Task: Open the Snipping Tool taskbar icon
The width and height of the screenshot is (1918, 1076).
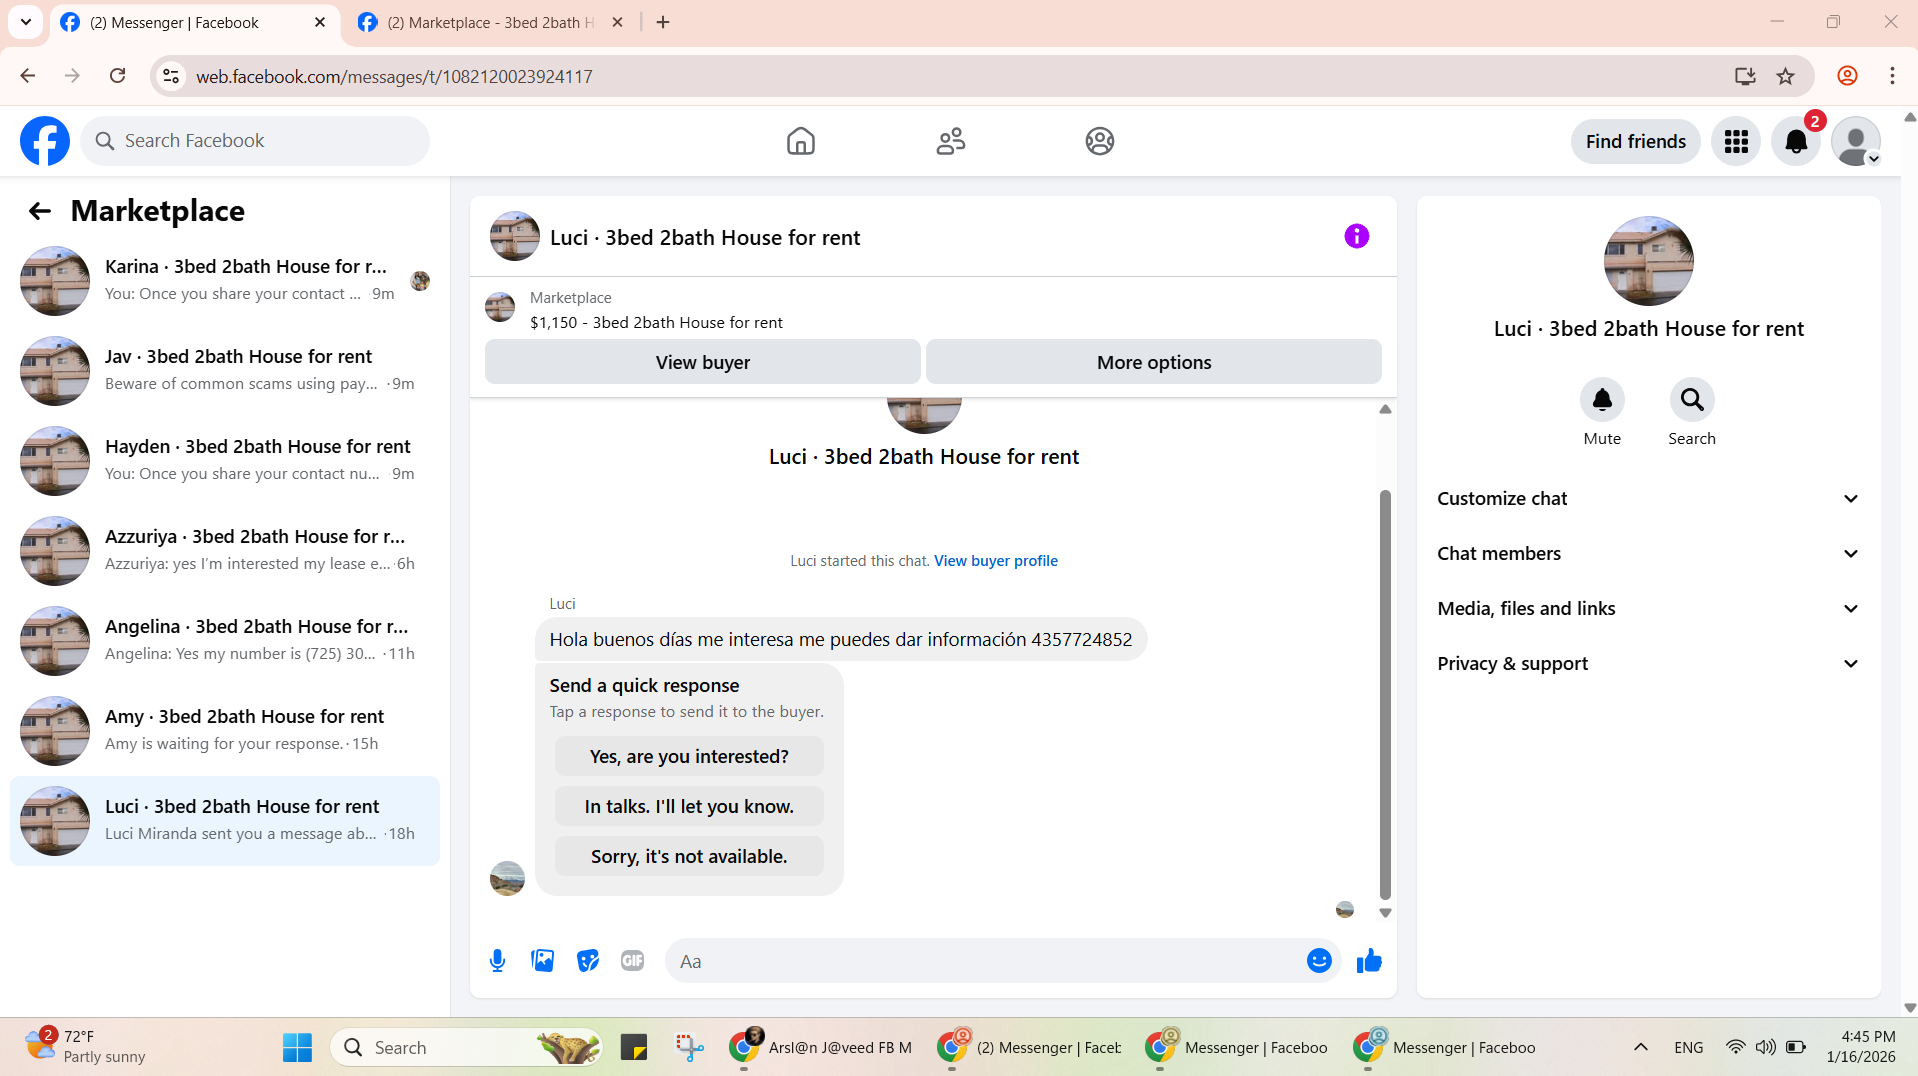Action: coord(689,1047)
